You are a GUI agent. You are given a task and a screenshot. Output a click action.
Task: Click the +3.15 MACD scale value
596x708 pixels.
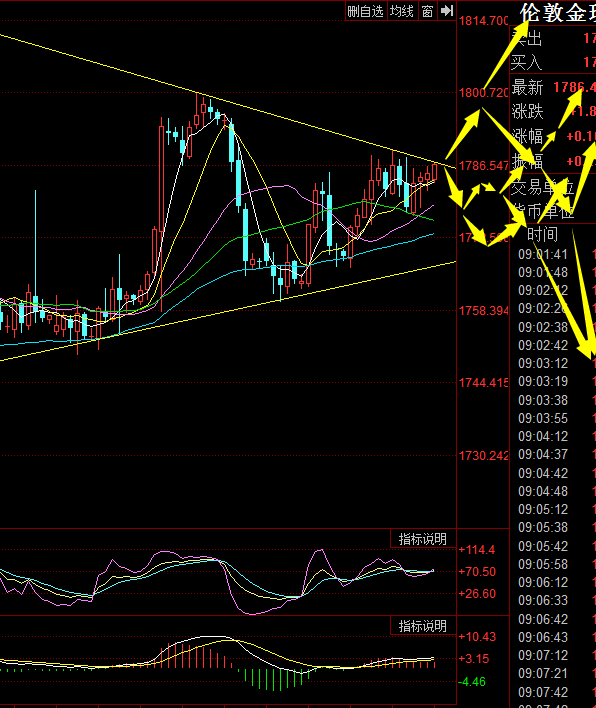474,659
